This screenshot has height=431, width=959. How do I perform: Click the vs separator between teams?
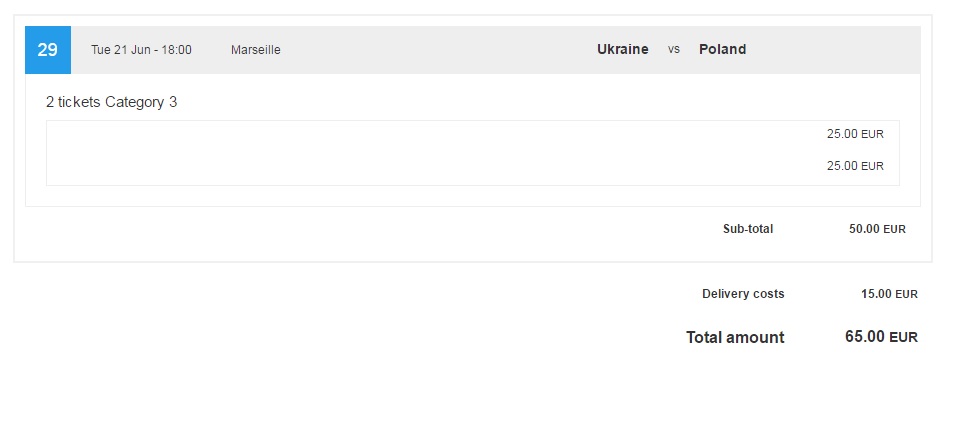(673, 50)
